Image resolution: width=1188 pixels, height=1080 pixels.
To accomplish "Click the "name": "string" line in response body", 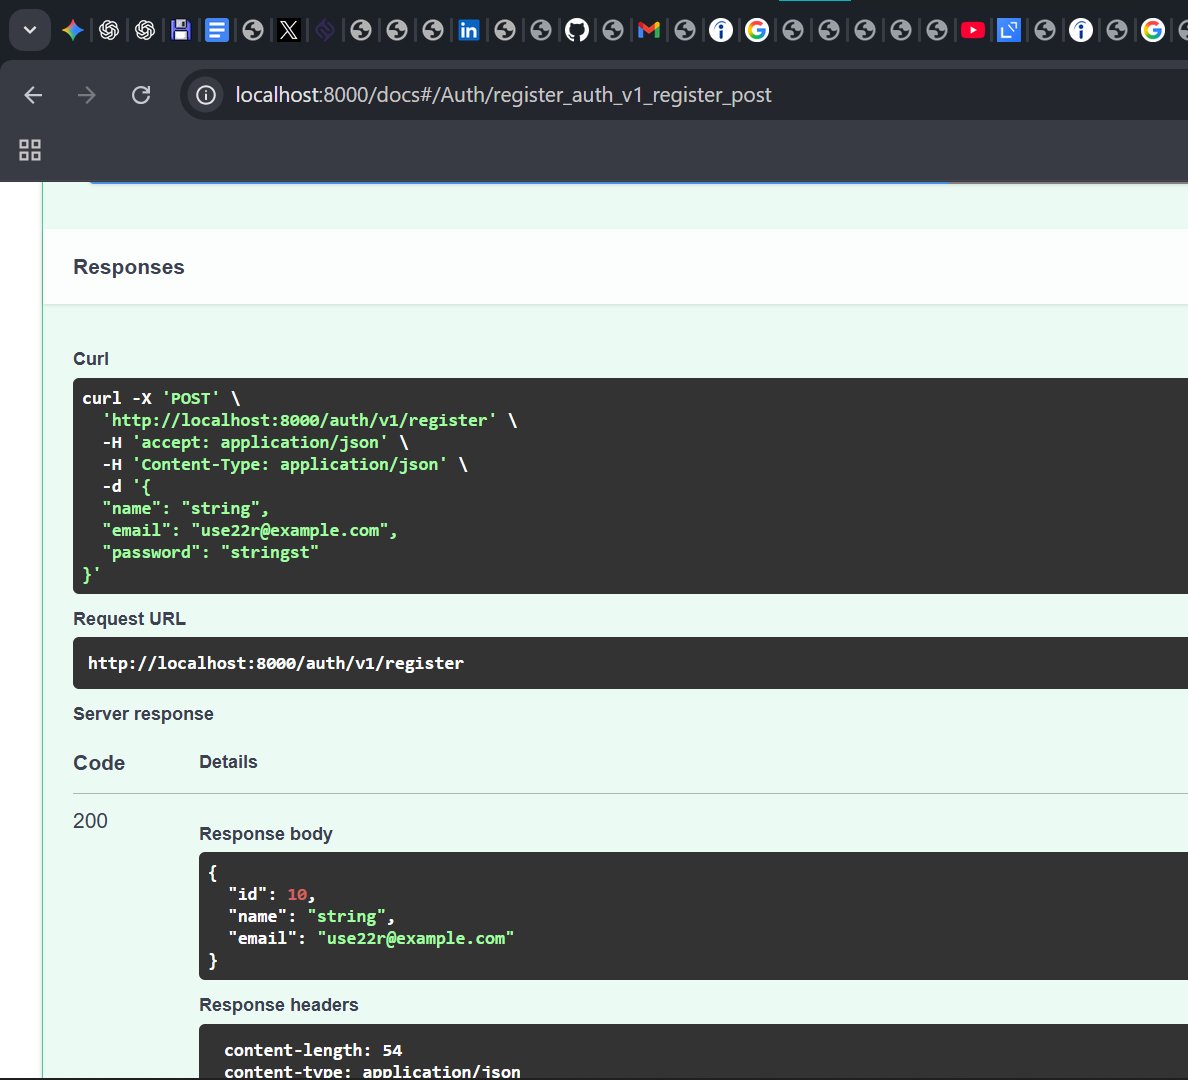I will [x=311, y=916].
